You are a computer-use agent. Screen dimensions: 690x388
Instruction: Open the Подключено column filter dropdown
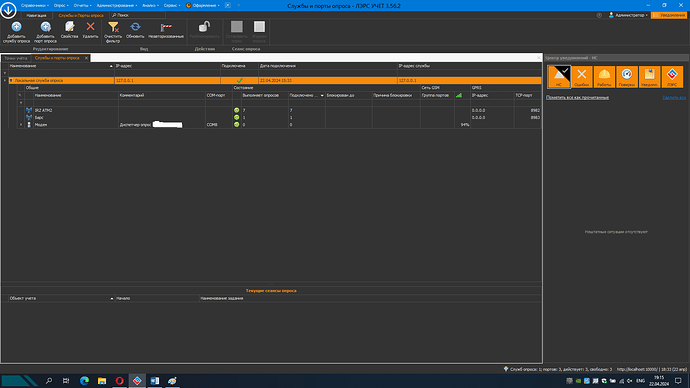[x=322, y=95]
